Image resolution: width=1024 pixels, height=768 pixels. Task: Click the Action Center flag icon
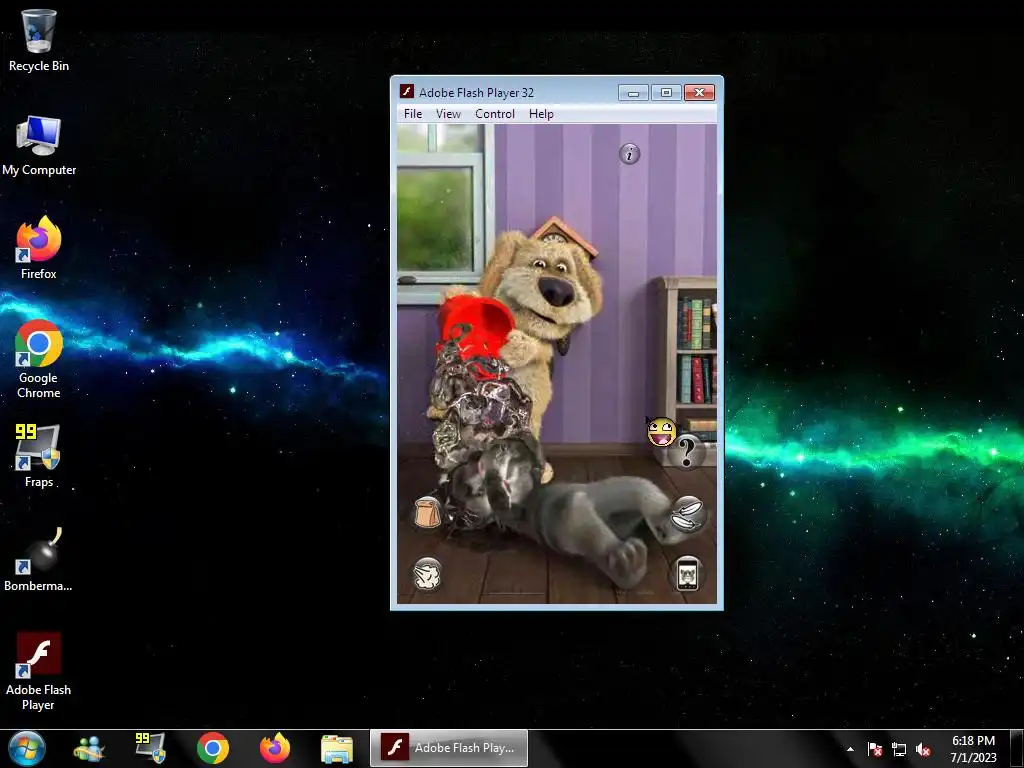pyautogui.click(x=874, y=749)
